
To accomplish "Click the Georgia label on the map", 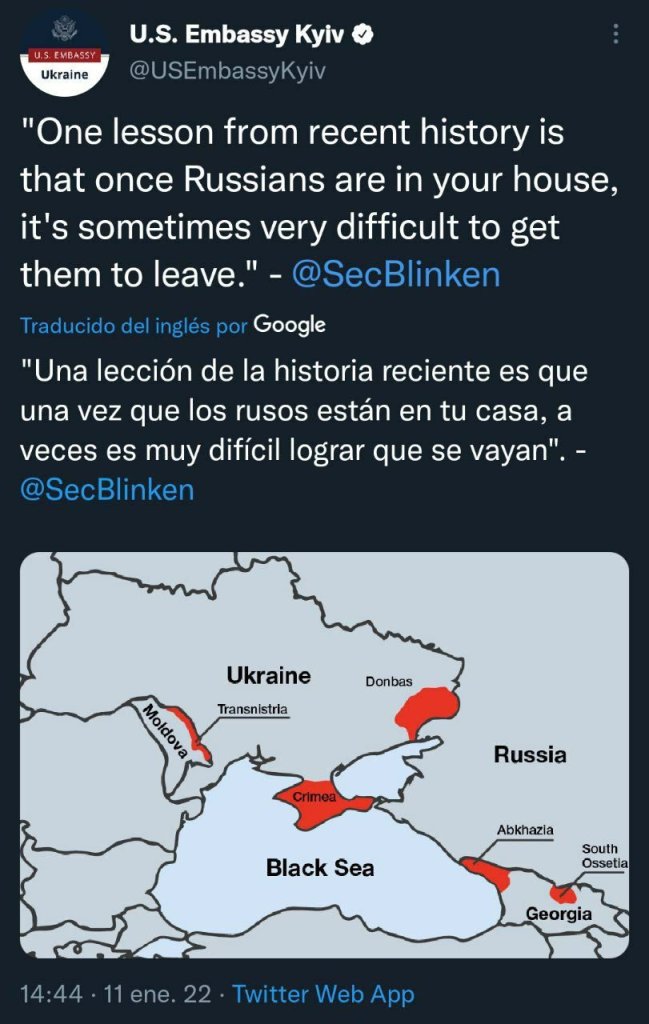I will [x=559, y=914].
